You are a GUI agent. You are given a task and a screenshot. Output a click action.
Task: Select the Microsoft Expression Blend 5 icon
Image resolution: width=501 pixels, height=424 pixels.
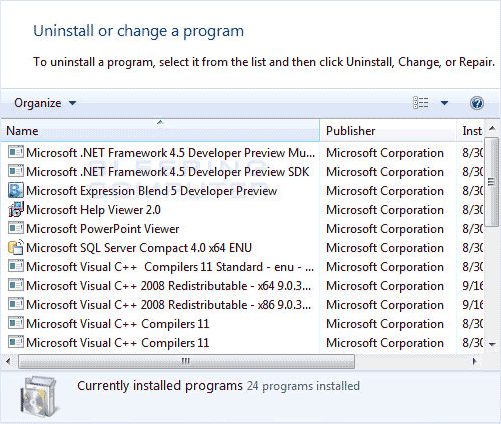pos(16,191)
